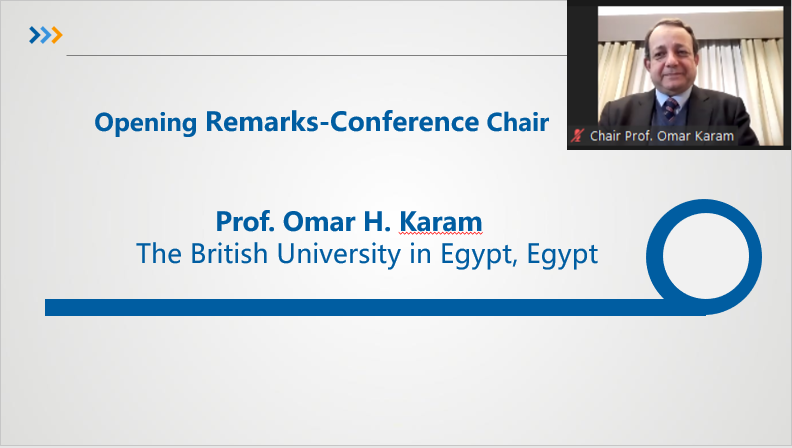The height and width of the screenshot is (448, 792).
Task: Click the thin horizontal line below the logo
Action: pyautogui.click(x=317, y=56)
